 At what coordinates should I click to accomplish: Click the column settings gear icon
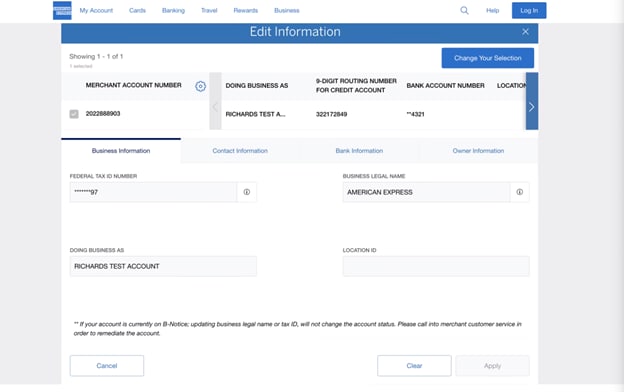(201, 86)
